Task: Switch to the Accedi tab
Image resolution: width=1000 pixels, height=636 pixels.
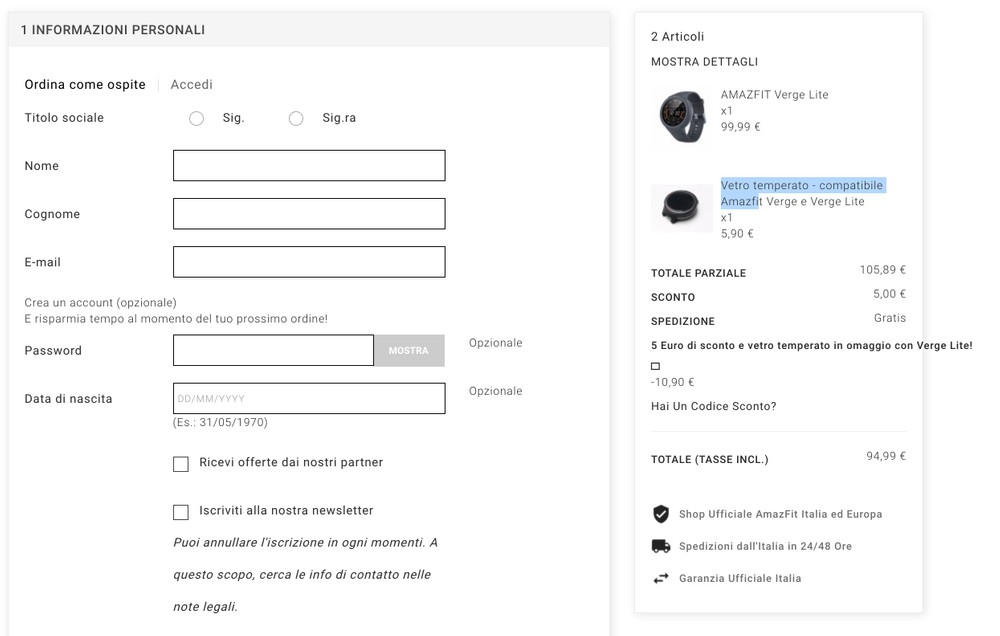Action: 191,85
